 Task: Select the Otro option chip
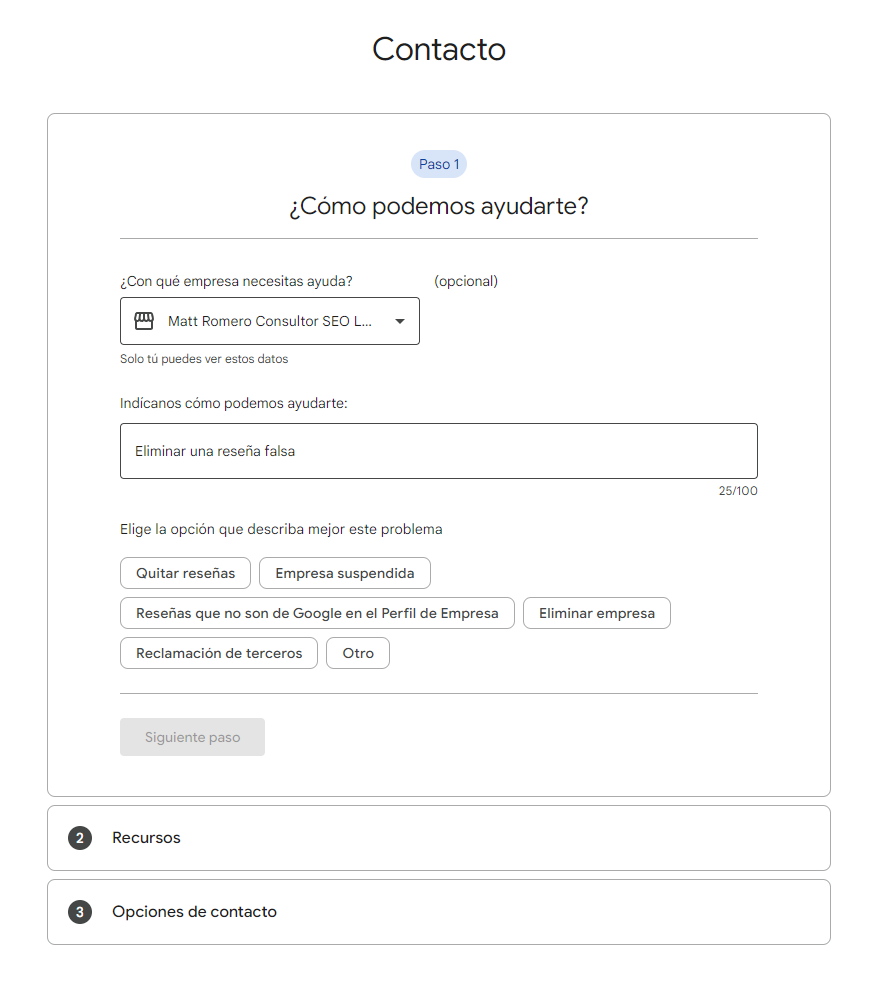click(x=358, y=653)
